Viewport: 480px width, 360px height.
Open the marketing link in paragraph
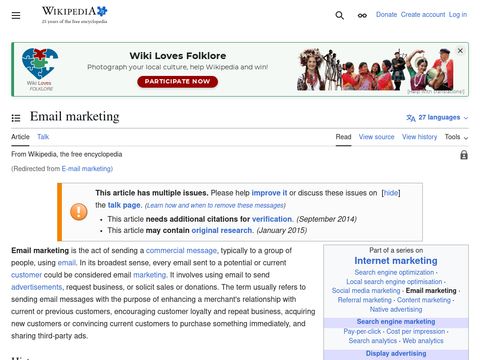click(x=150, y=275)
